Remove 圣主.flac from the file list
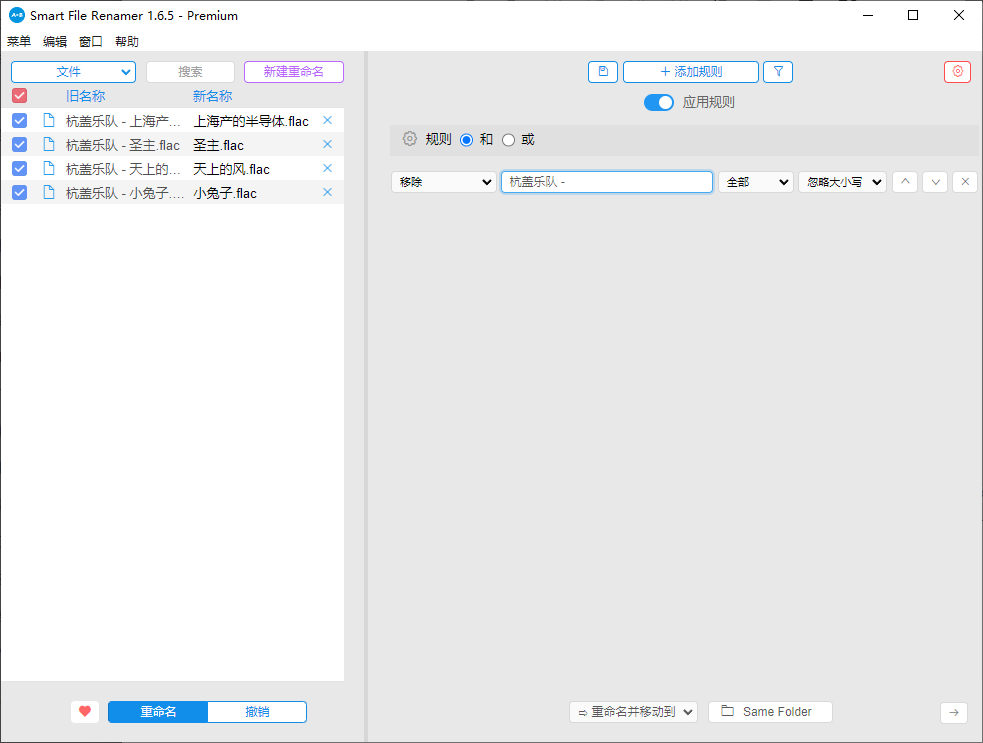The width and height of the screenshot is (983, 743). click(x=327, y=144)
